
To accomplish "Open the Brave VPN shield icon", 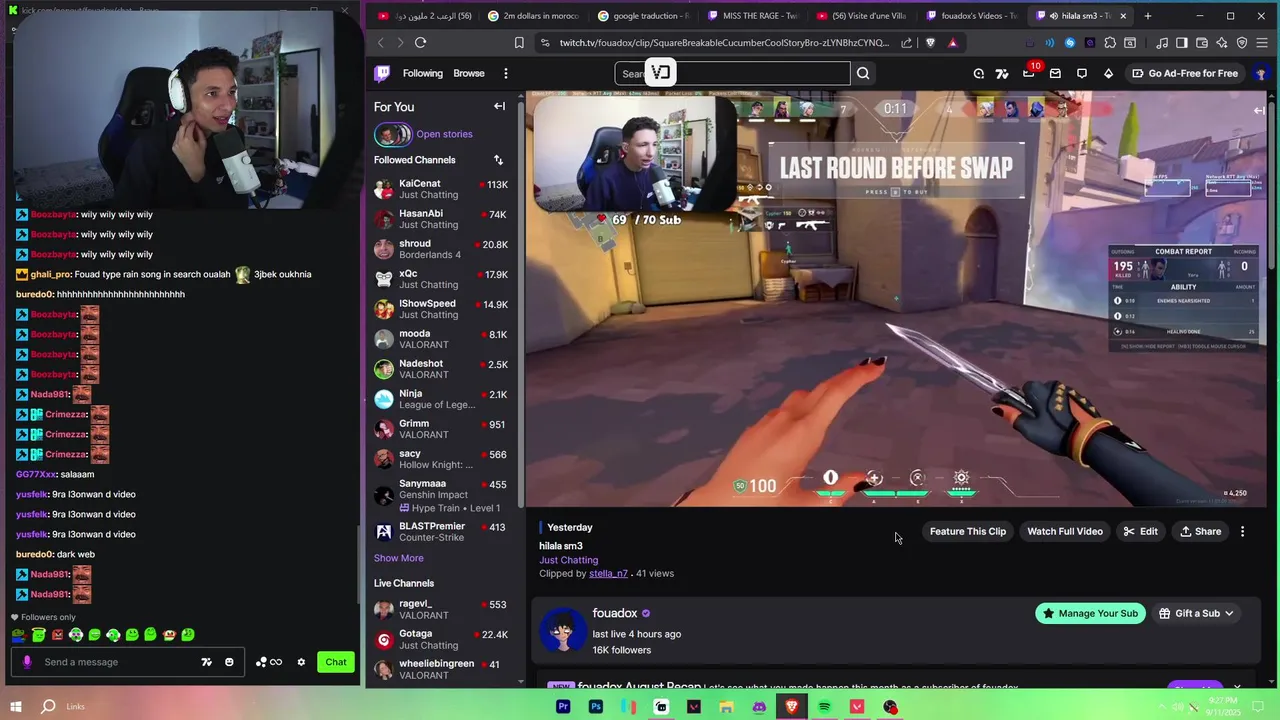I will 1242,43.
